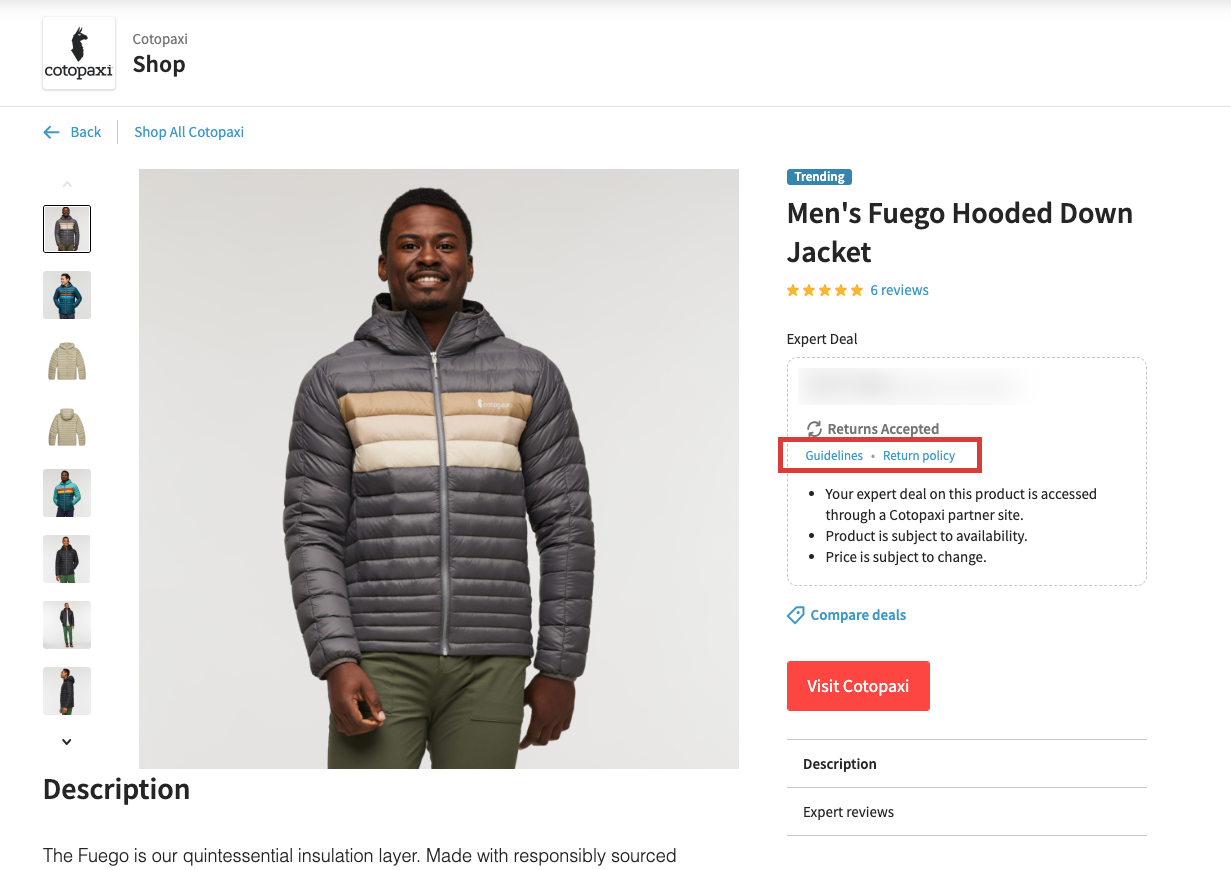Click the main jacket product image
This screenshot has height=870, width=1231.
(x=439, y=469)
